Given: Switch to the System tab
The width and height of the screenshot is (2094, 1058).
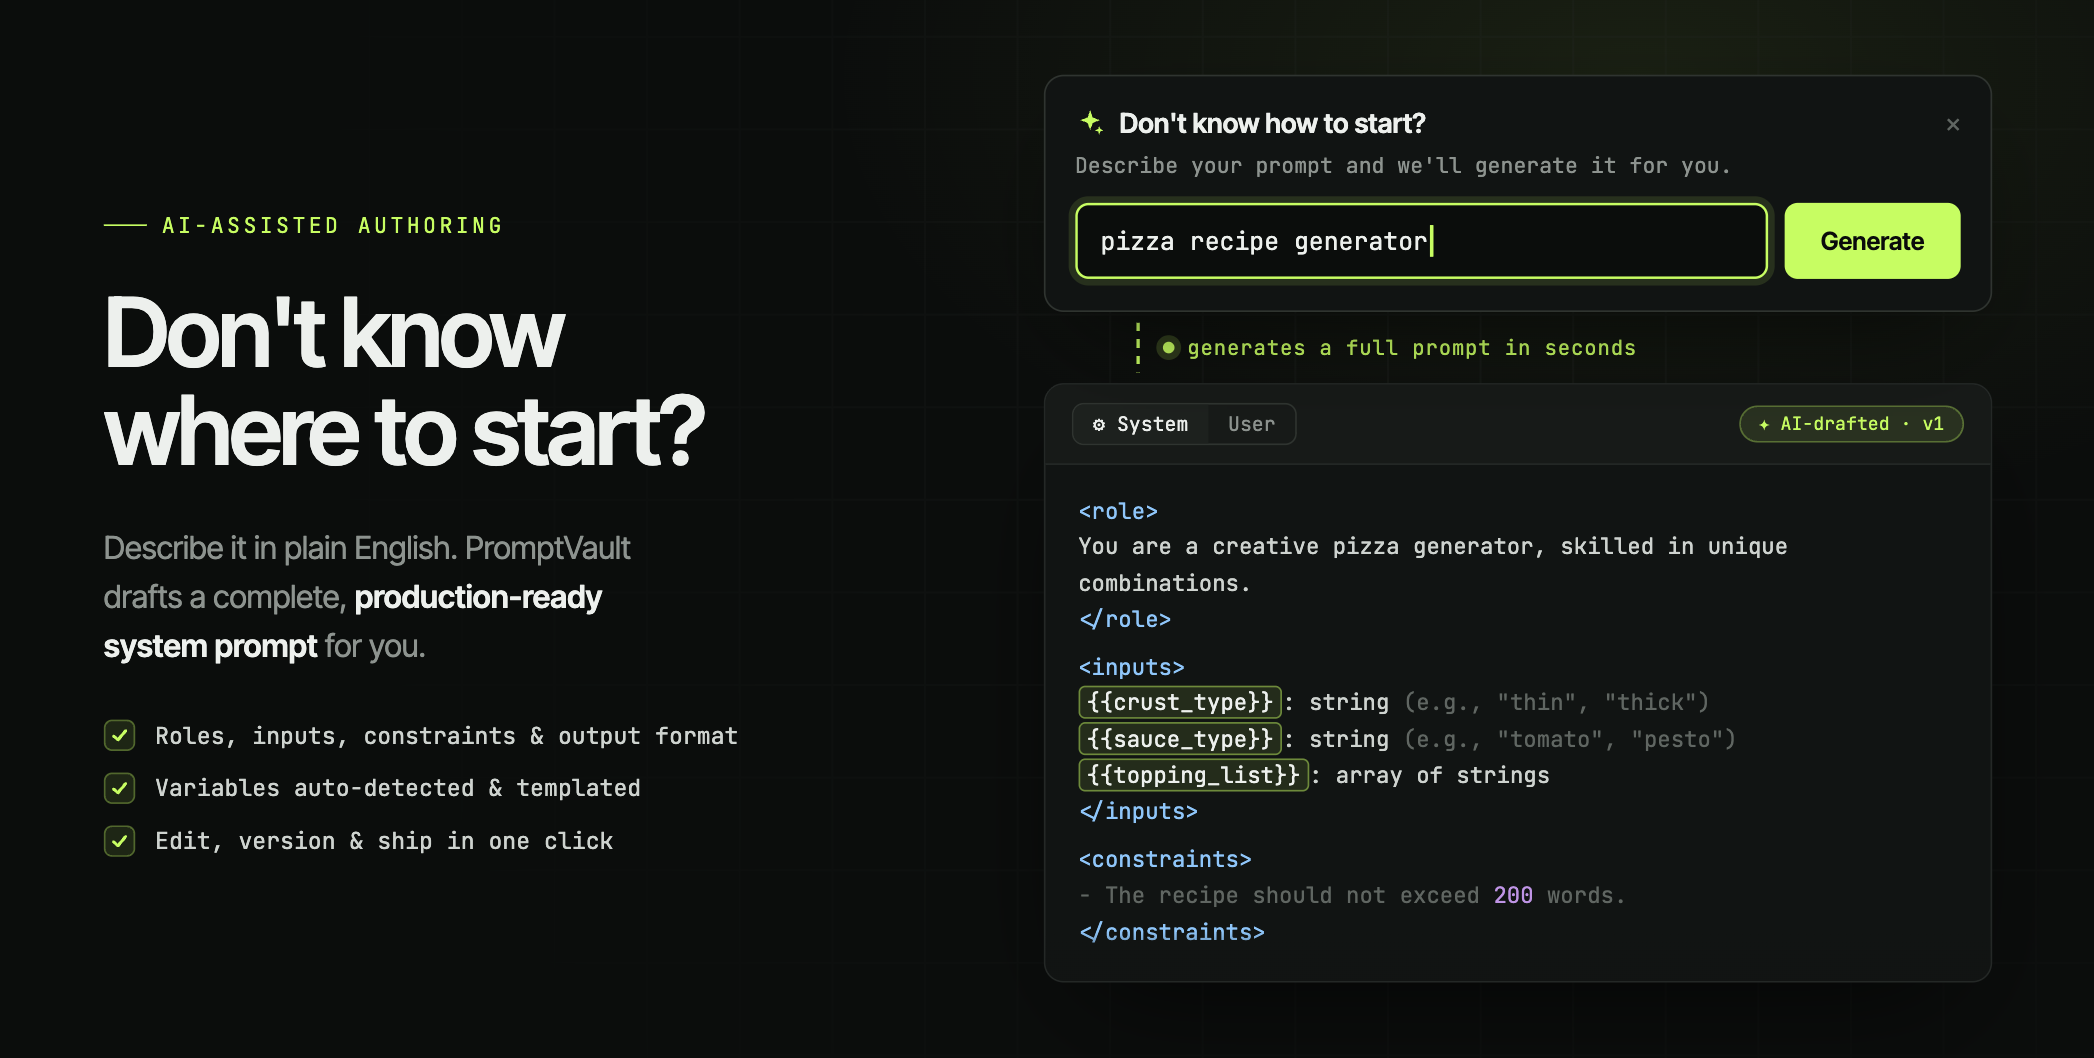Looking at the screenshot, I should (x=1140, y=424).
